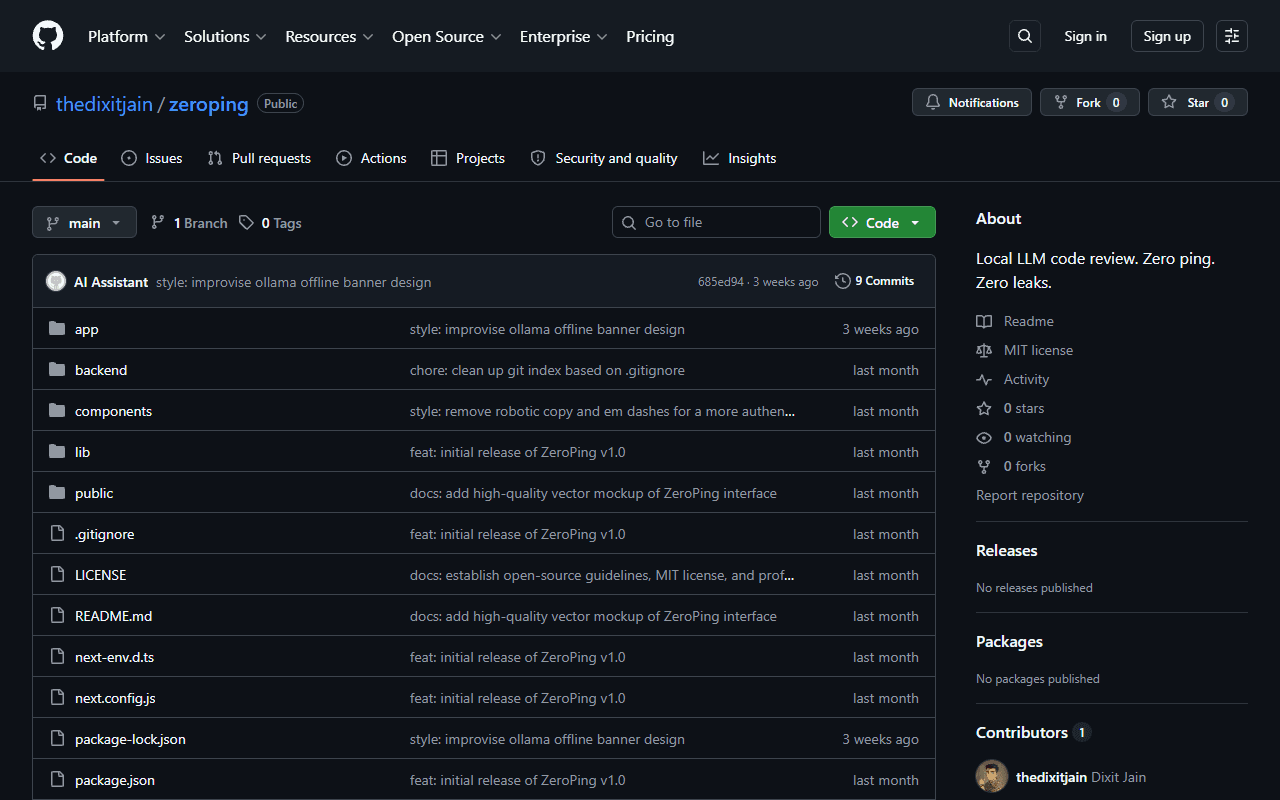The image size is (1280, 800).
Task: Open the next.config.js file
Action: (x=115, y=698)
